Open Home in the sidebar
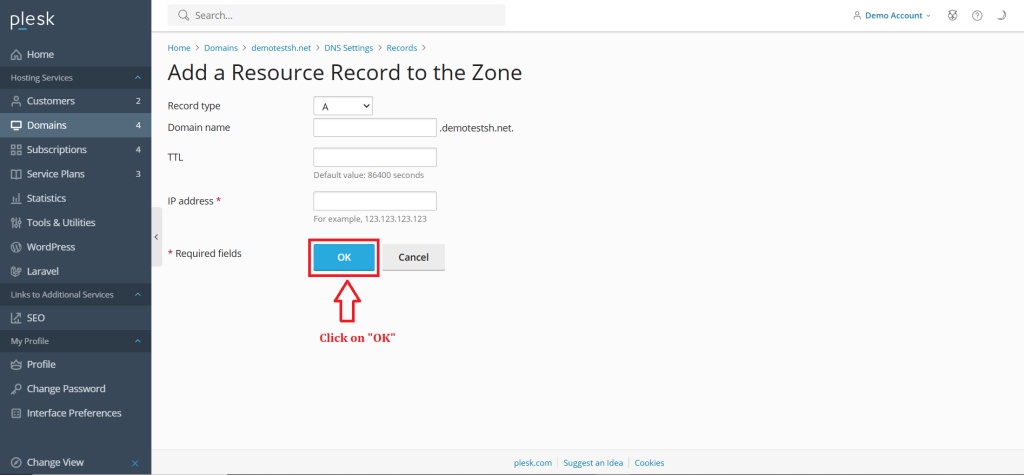This screenshot has width=1024, height=475. tap(76, 55)
